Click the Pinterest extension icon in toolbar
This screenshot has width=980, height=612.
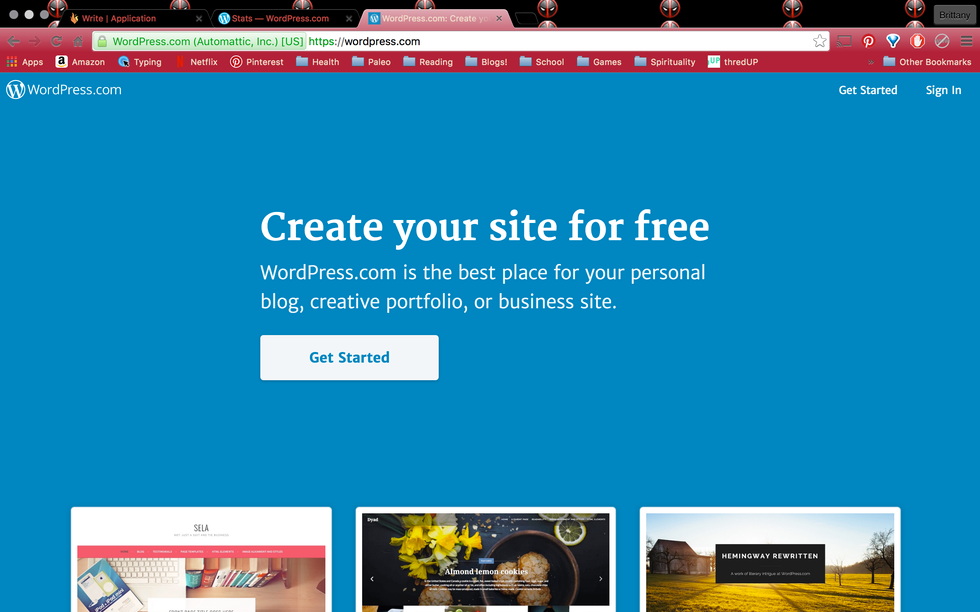tap(868, 41)
